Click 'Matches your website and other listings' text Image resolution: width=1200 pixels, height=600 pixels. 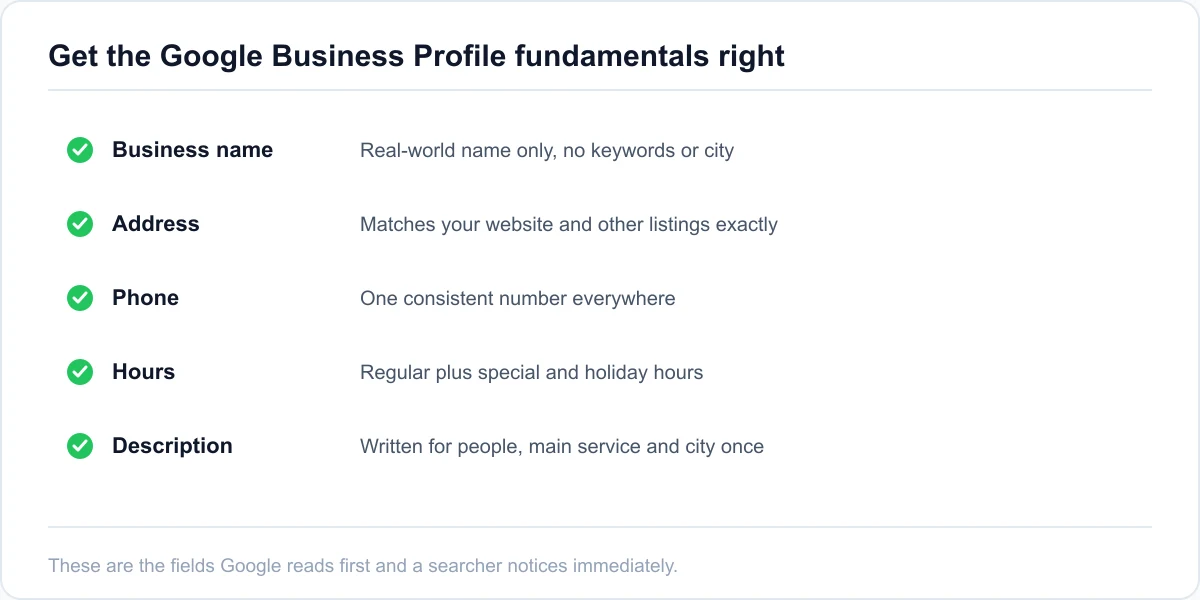point(569,225)
